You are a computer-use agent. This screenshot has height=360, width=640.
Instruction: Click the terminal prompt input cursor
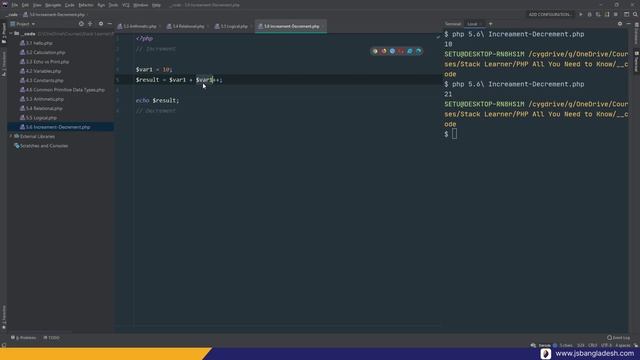(x=454, y=134)
